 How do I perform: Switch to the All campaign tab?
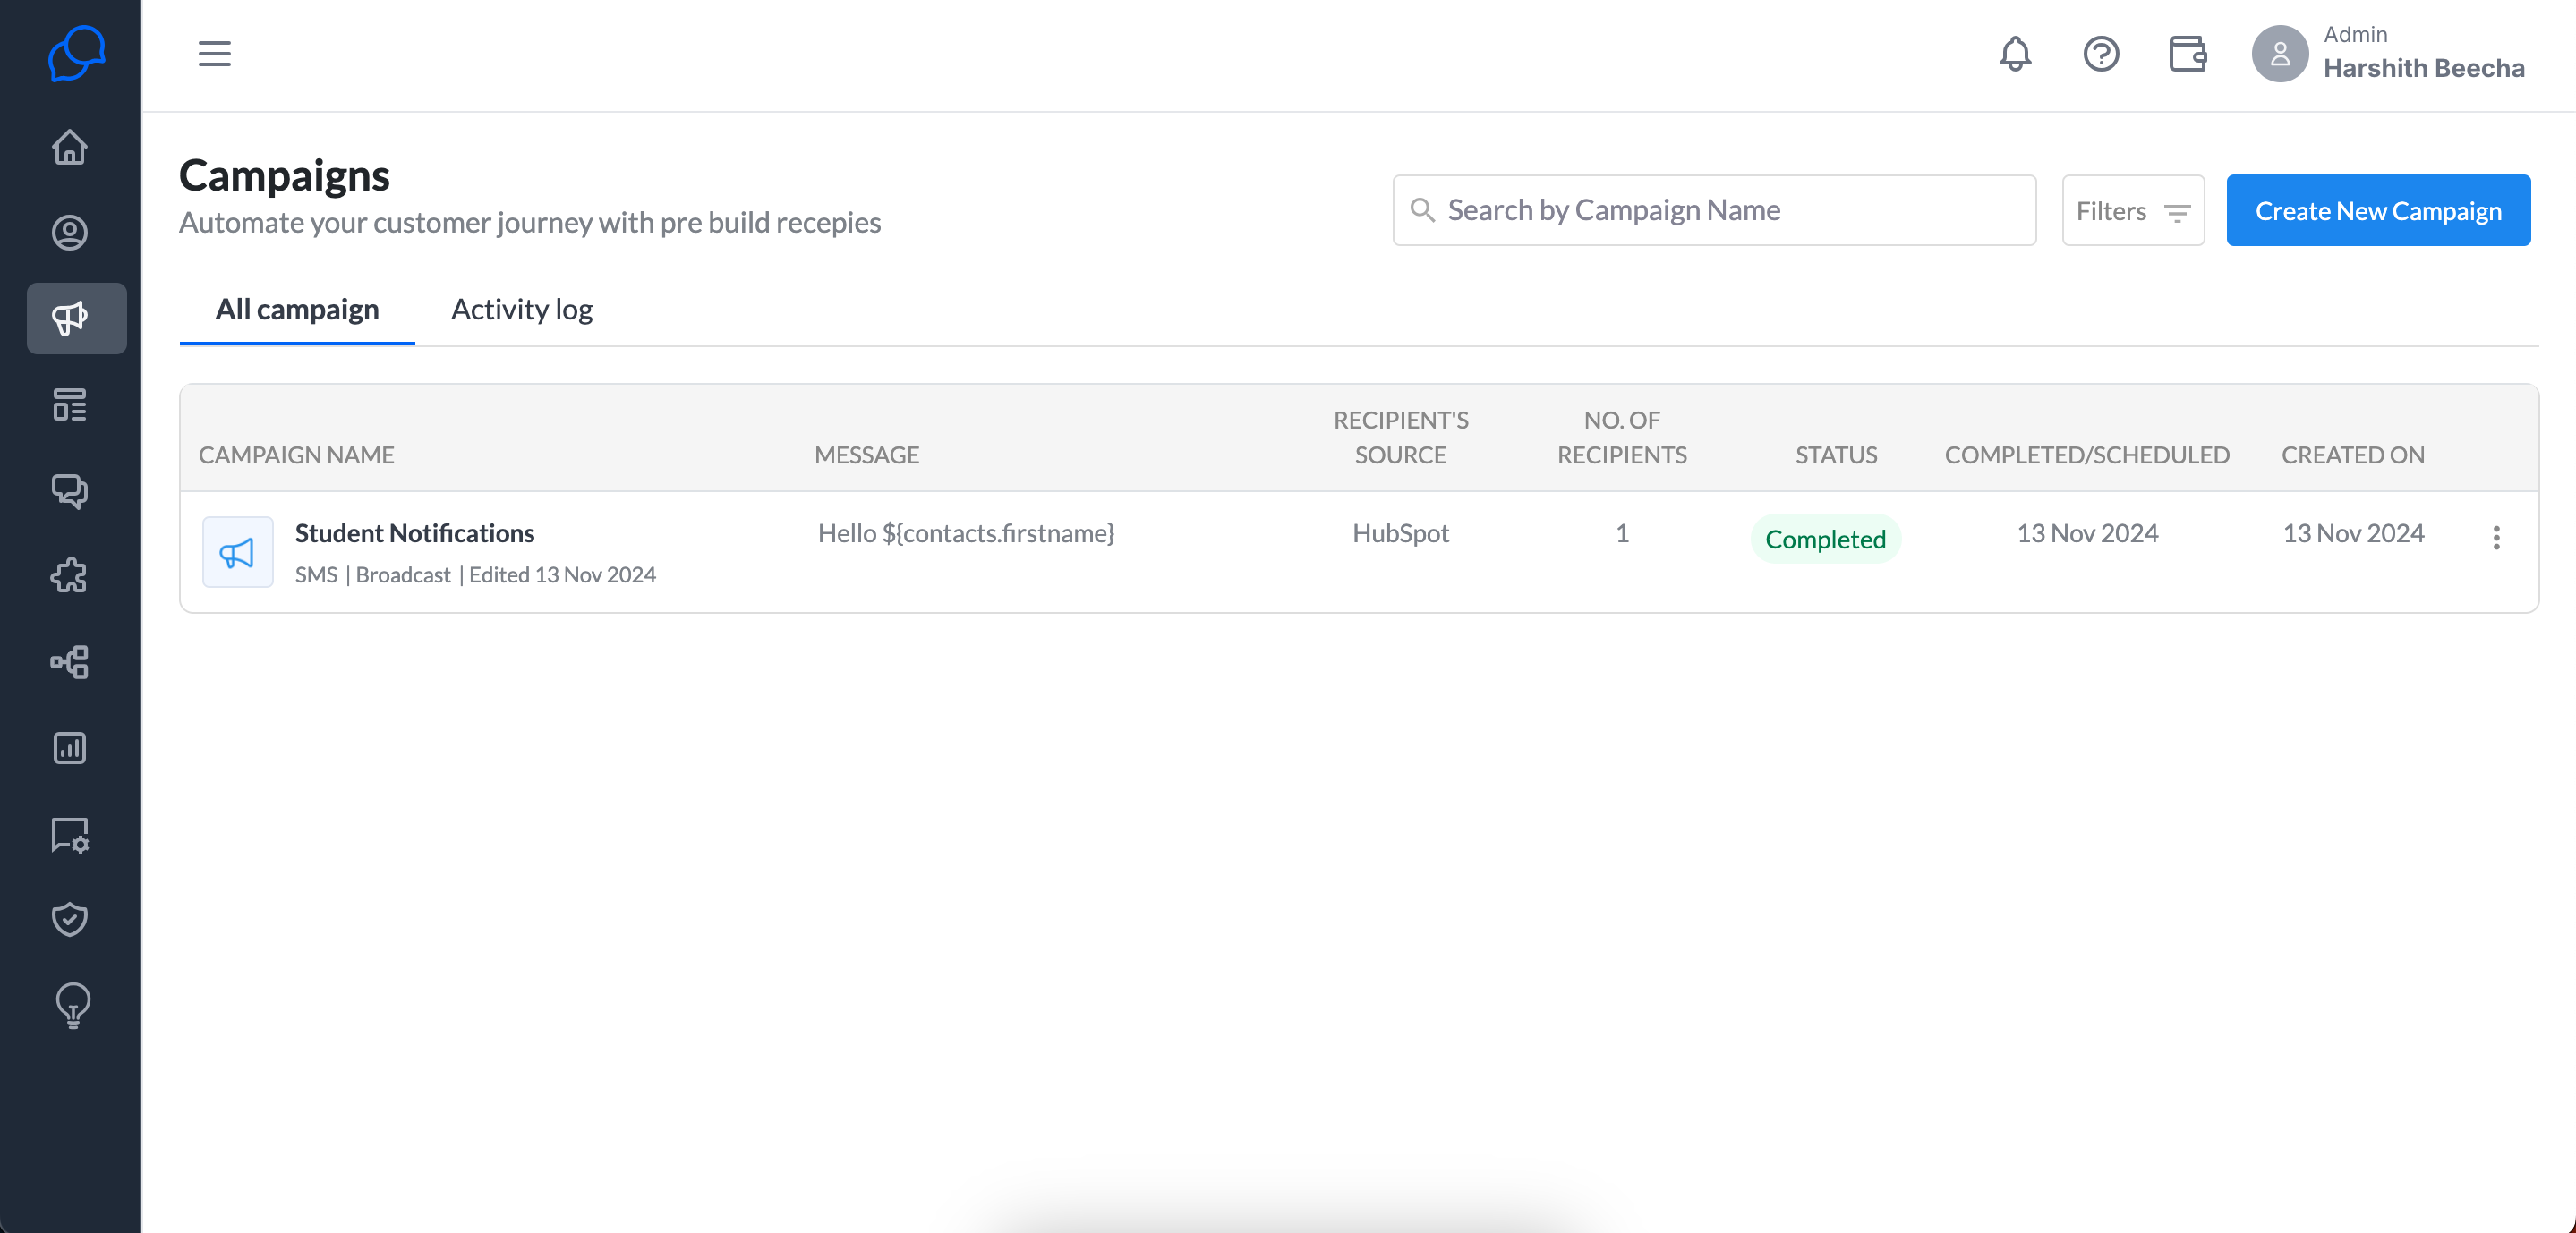click(x=297, y=309)
